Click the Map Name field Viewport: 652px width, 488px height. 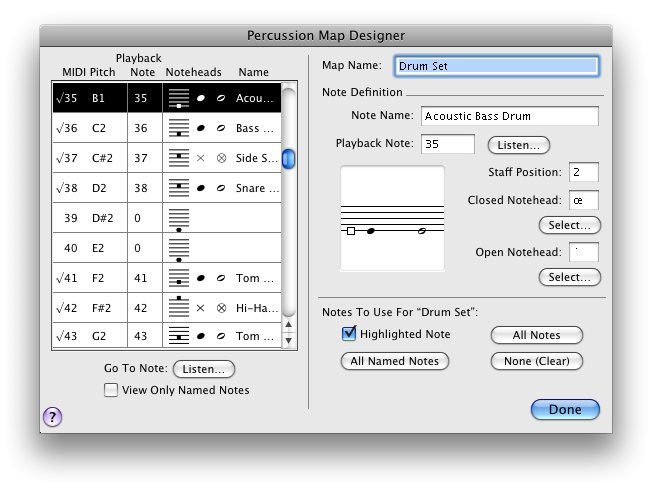[x=496, y=66]
